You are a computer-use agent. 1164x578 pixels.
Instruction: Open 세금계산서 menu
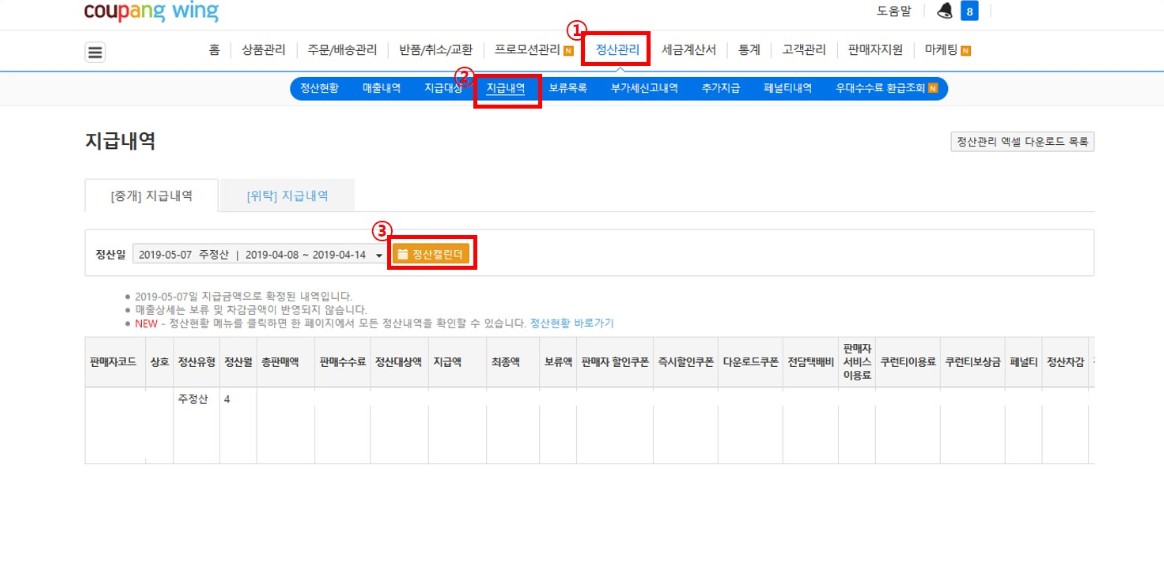688,50
